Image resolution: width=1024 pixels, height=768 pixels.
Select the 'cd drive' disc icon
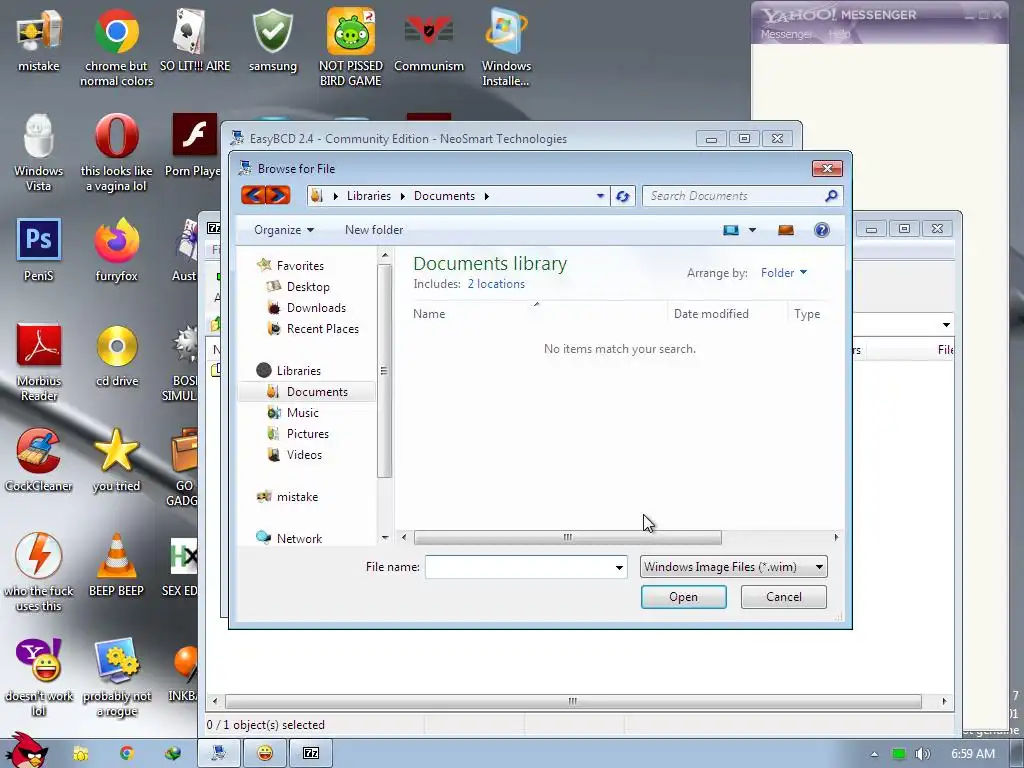pyautogui.click(x=116, y=355)
